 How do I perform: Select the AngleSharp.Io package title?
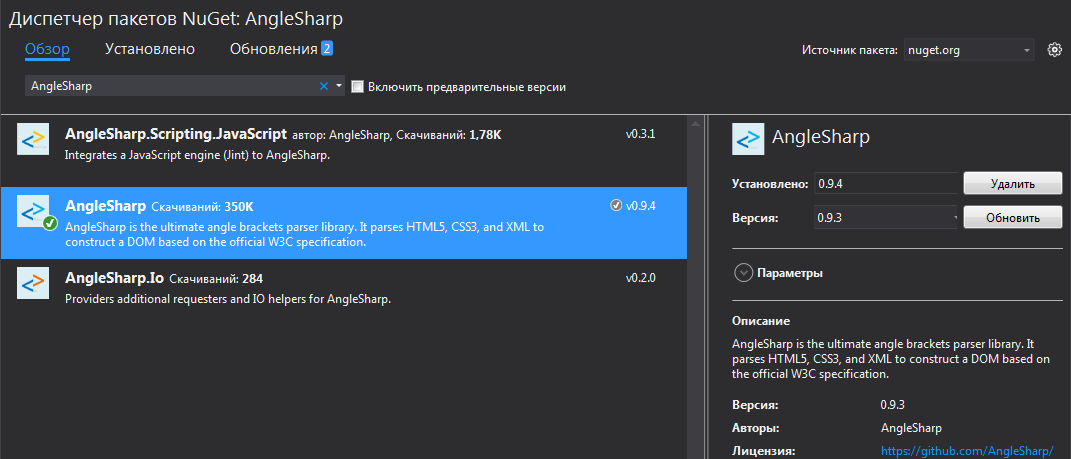[114, 279]
